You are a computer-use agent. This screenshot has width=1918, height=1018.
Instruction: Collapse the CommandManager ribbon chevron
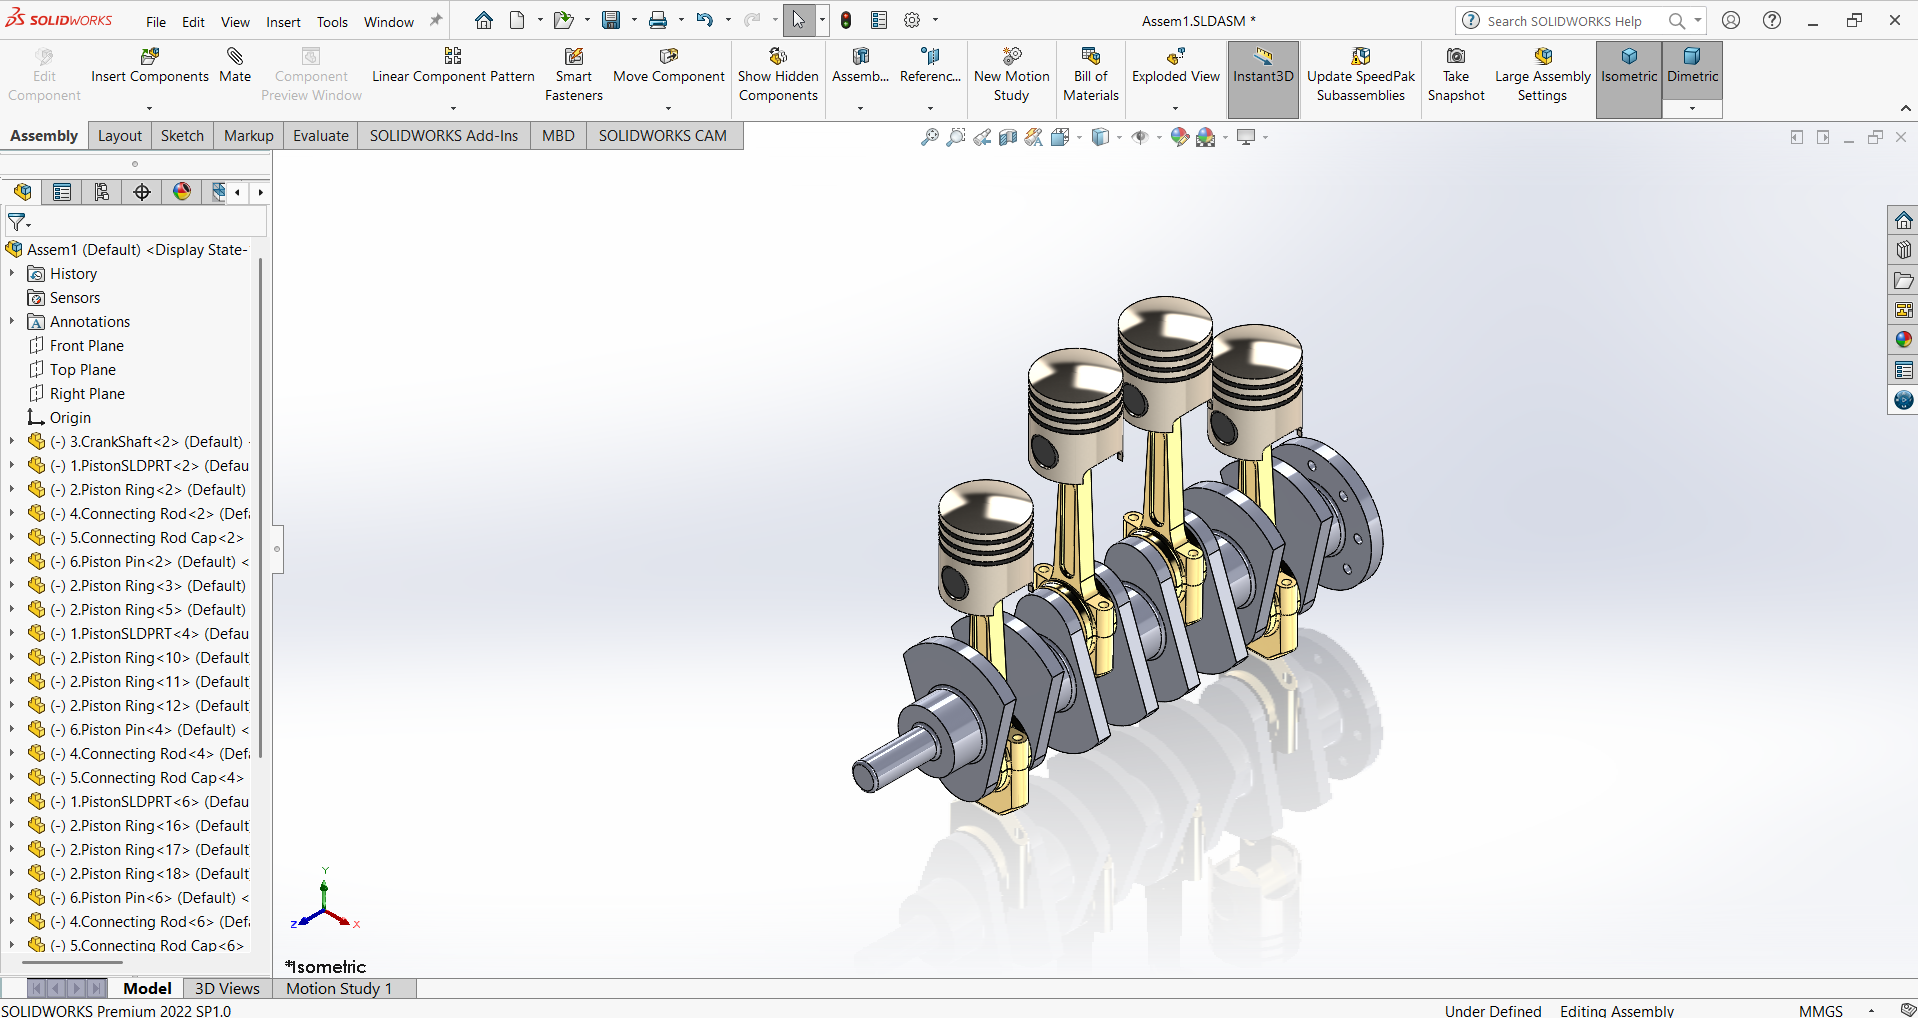1905,108
